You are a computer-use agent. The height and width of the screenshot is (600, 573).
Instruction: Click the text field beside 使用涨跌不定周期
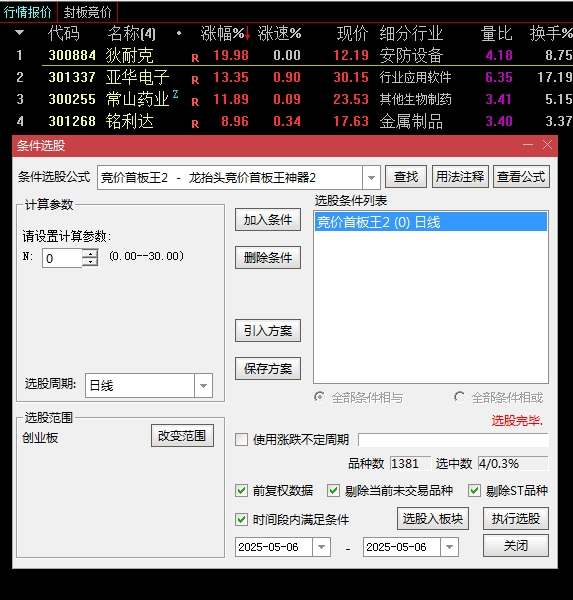453,440
